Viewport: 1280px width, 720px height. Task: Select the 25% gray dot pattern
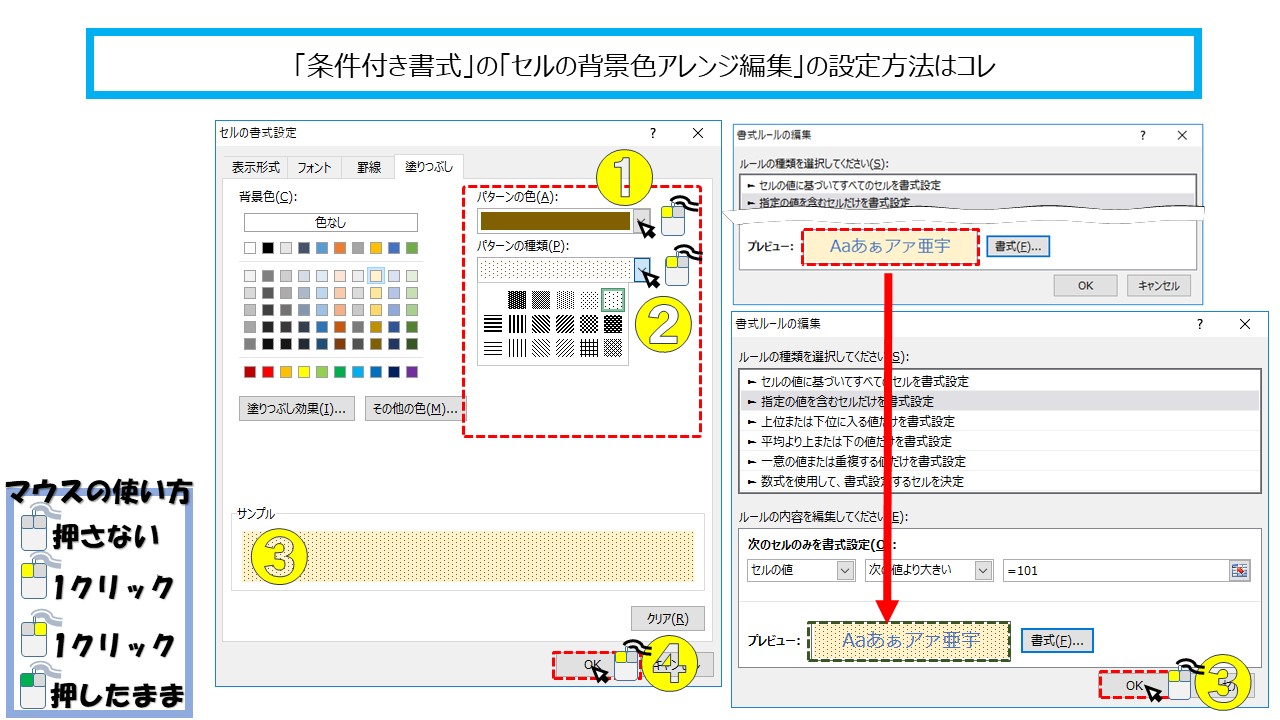coord(565,300)
